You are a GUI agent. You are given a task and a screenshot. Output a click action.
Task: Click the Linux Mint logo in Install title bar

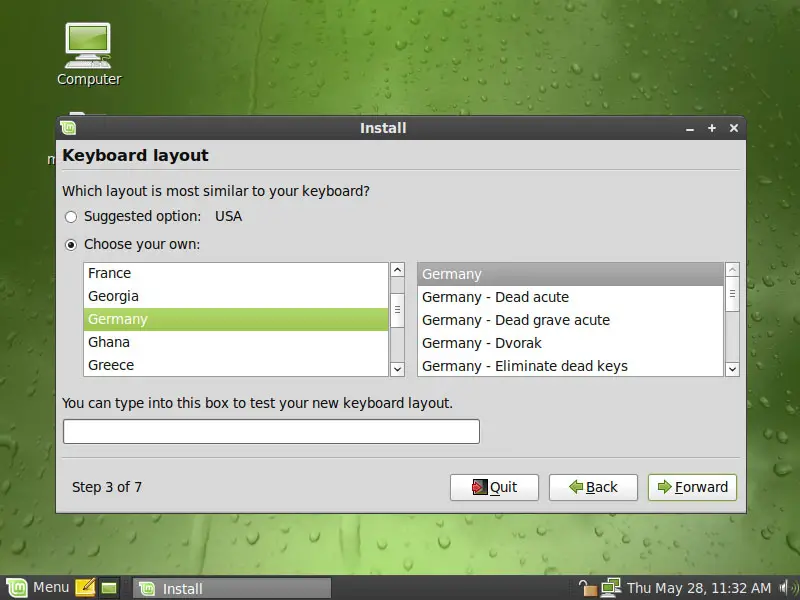(x=68, y=128)
